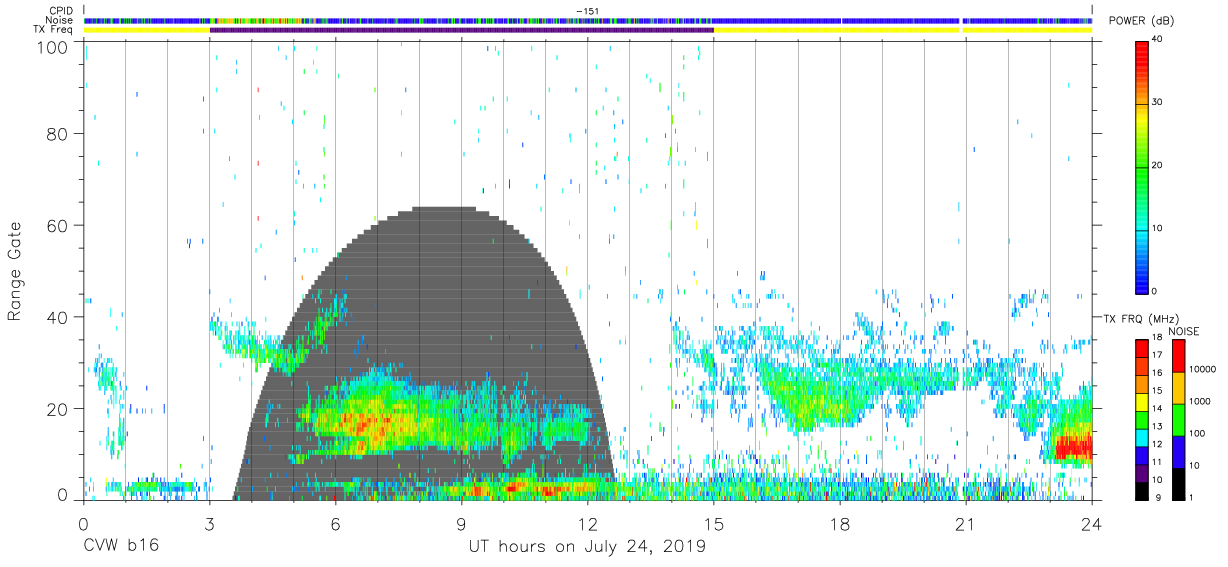Viewport: 1228px width, 567px height.
Task: Click x-axis tick label '18'
Action: (840, 523)
